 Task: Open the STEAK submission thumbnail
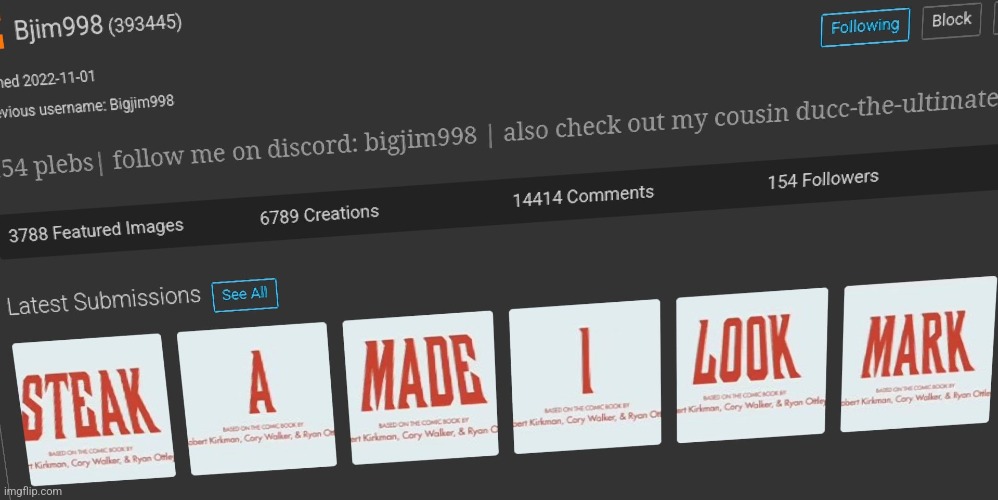(x=94, y=409)
